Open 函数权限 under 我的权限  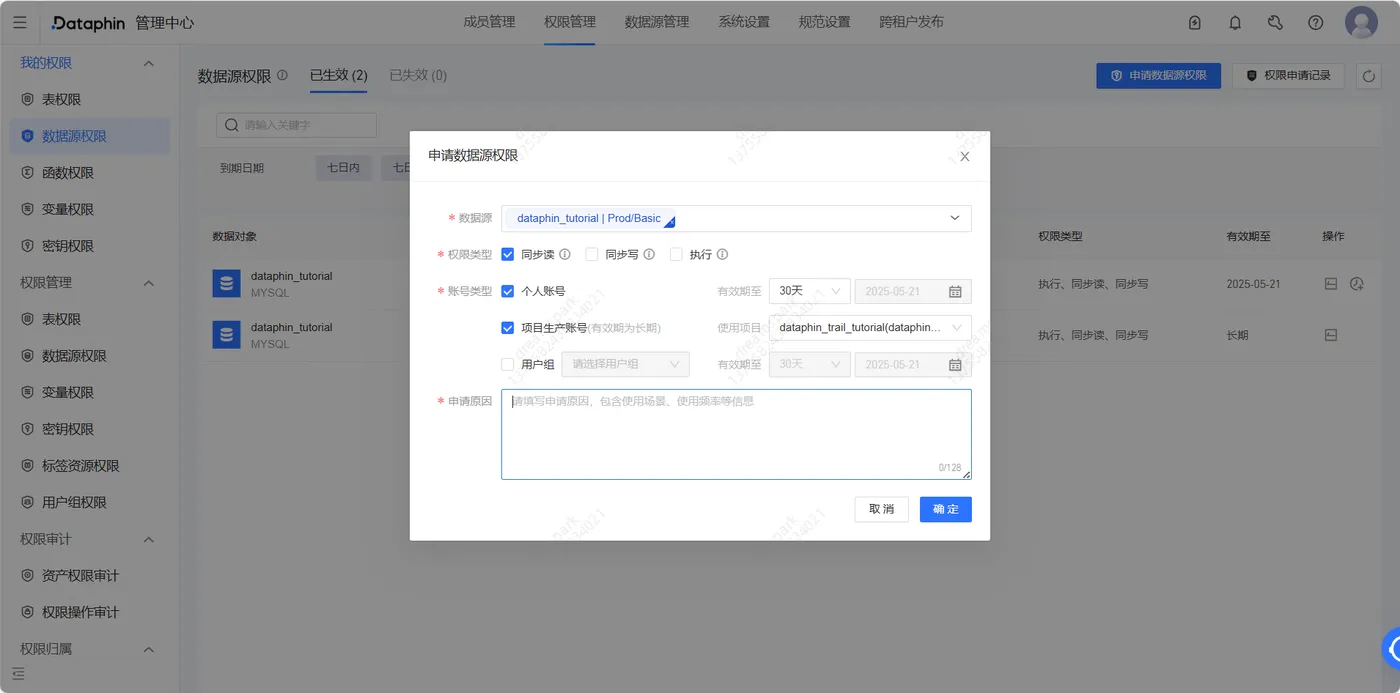point(68,173)
